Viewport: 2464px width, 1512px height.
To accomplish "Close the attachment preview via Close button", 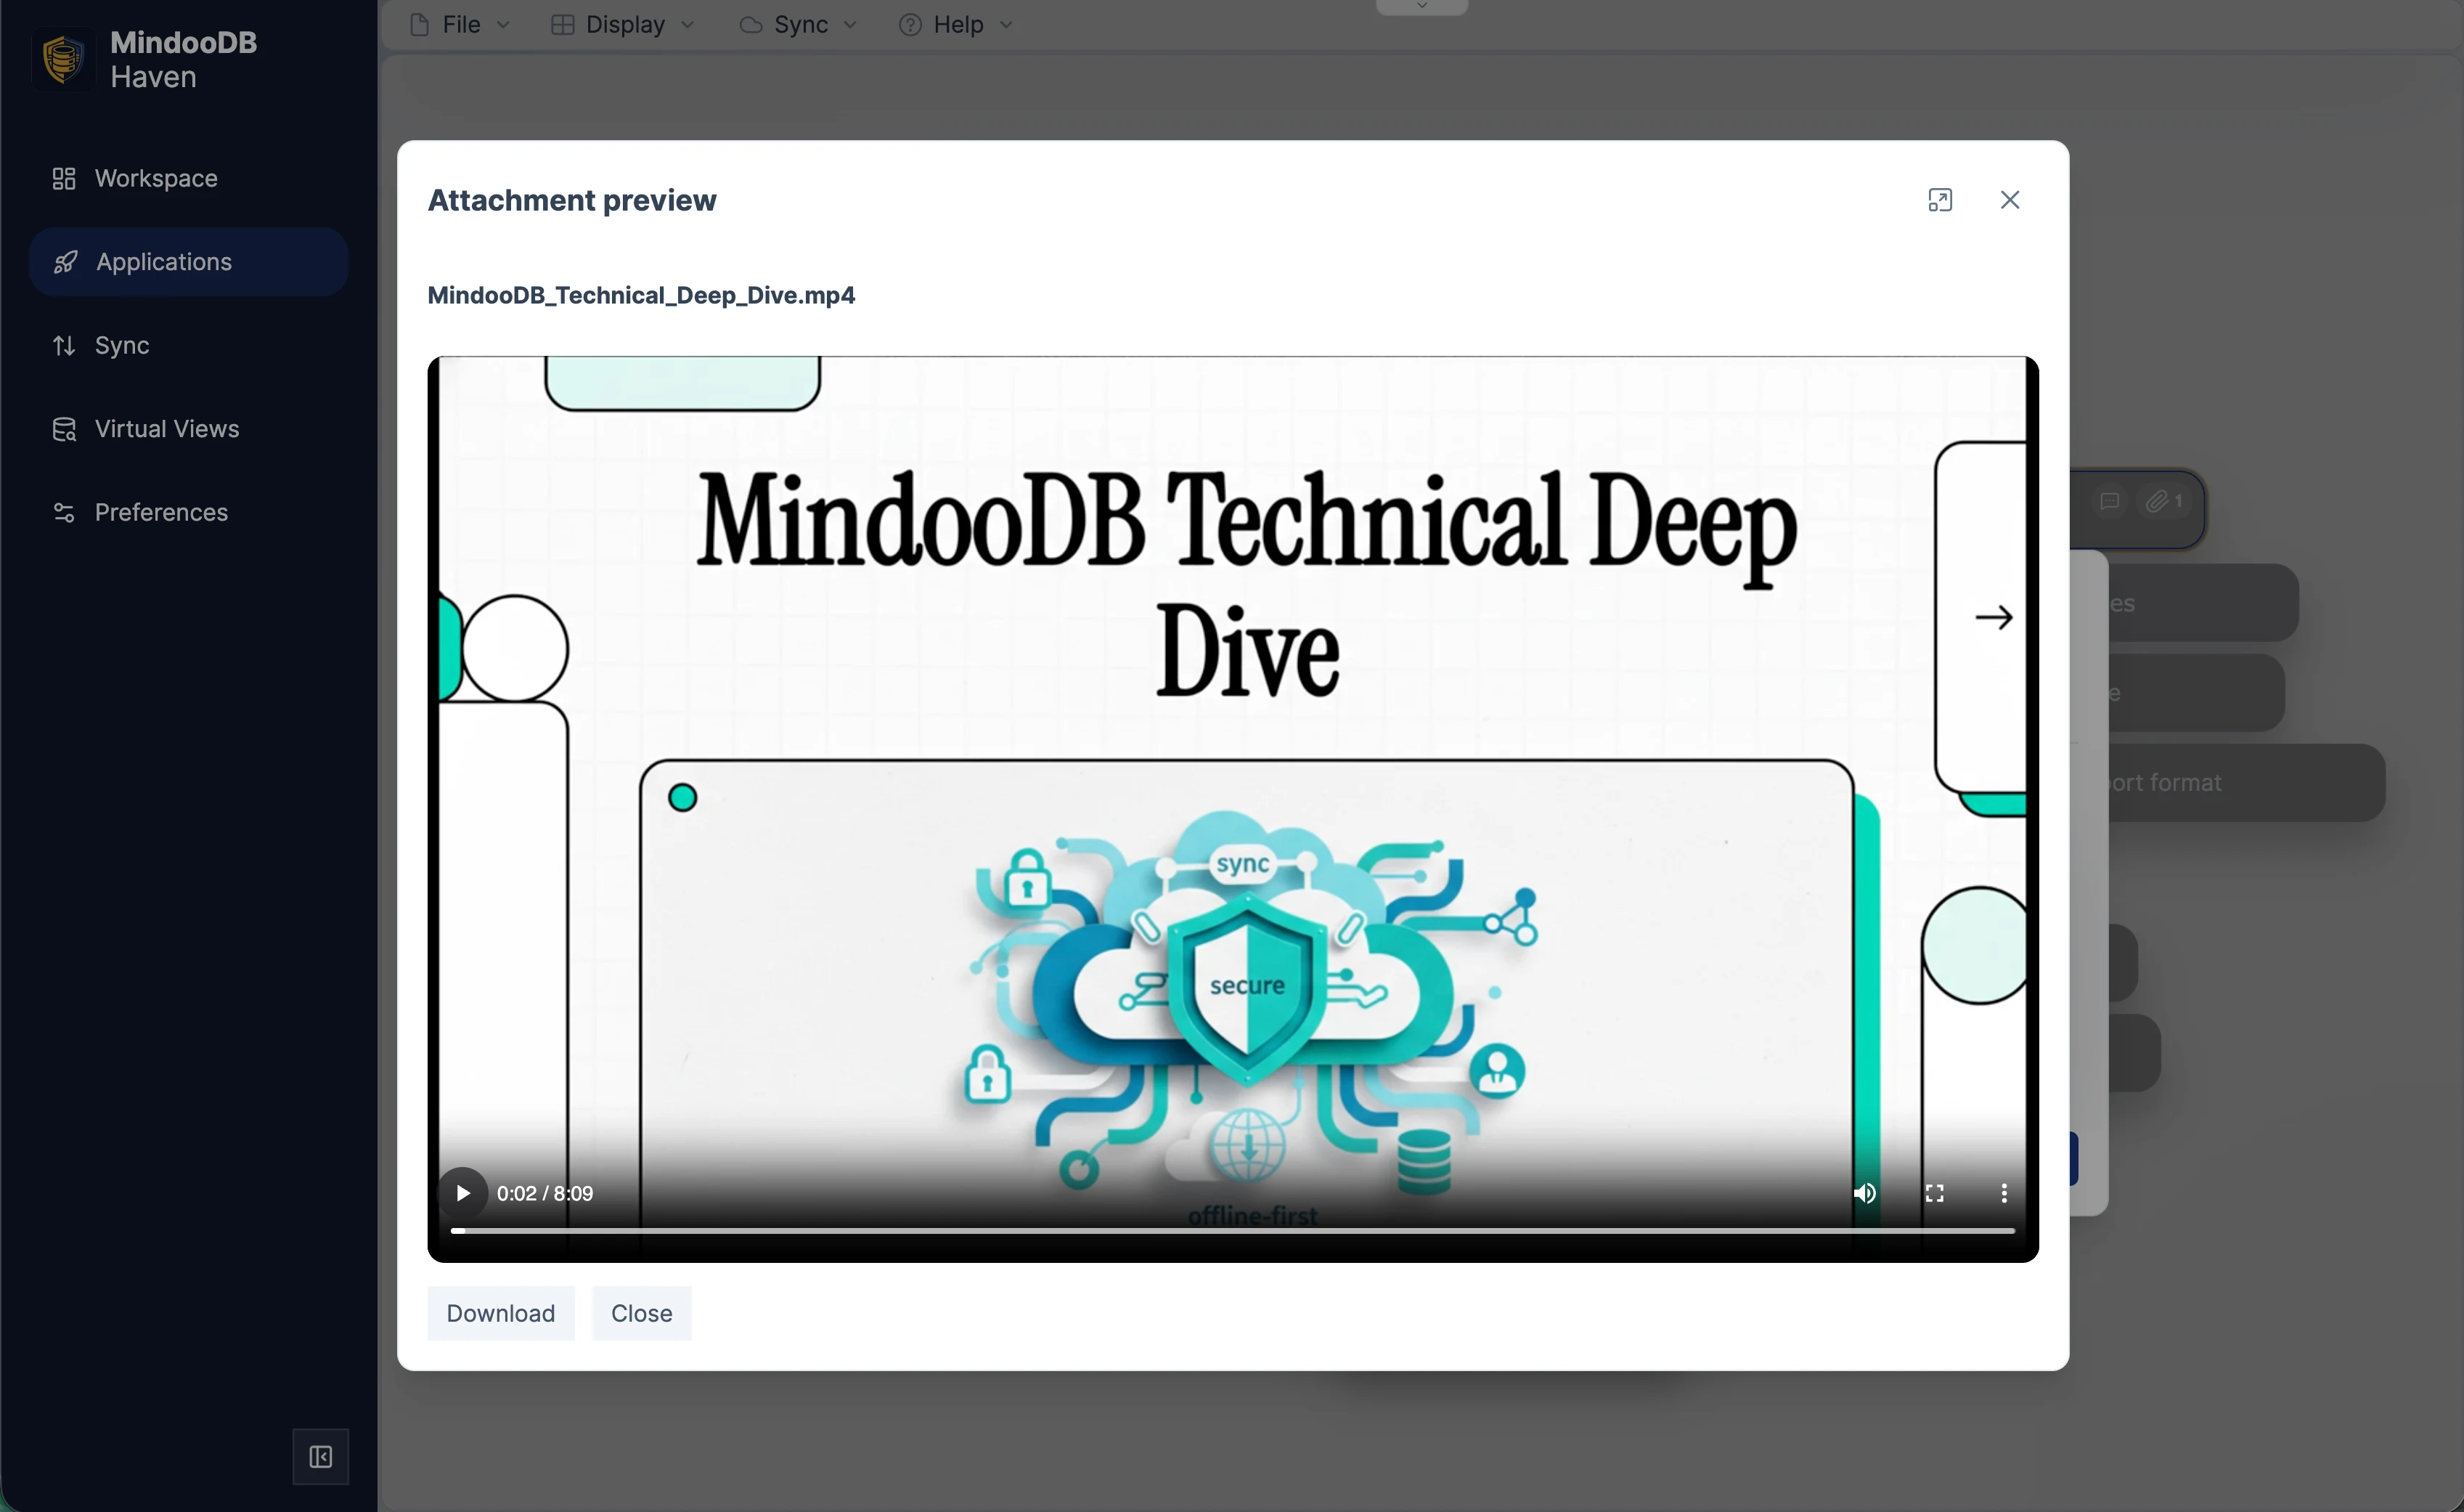I will (641, 1313).
